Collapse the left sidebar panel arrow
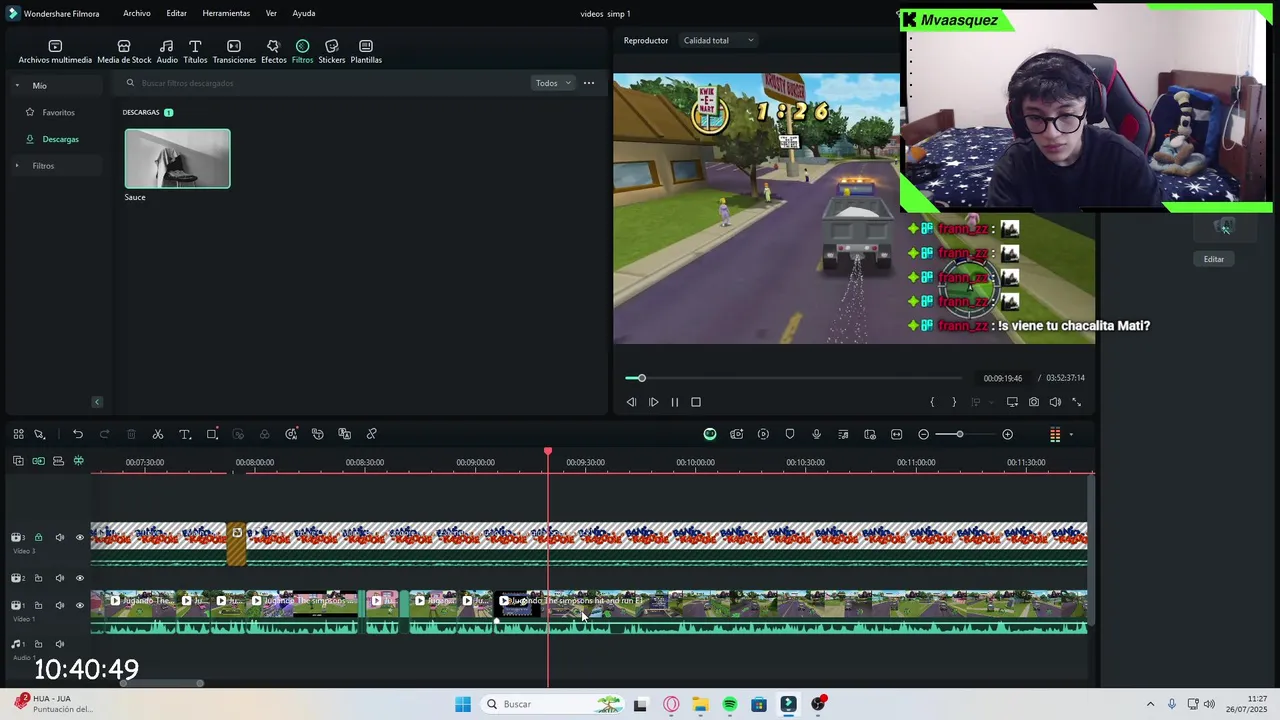This screenshot has width=1280, height=720. pos(97,402)
